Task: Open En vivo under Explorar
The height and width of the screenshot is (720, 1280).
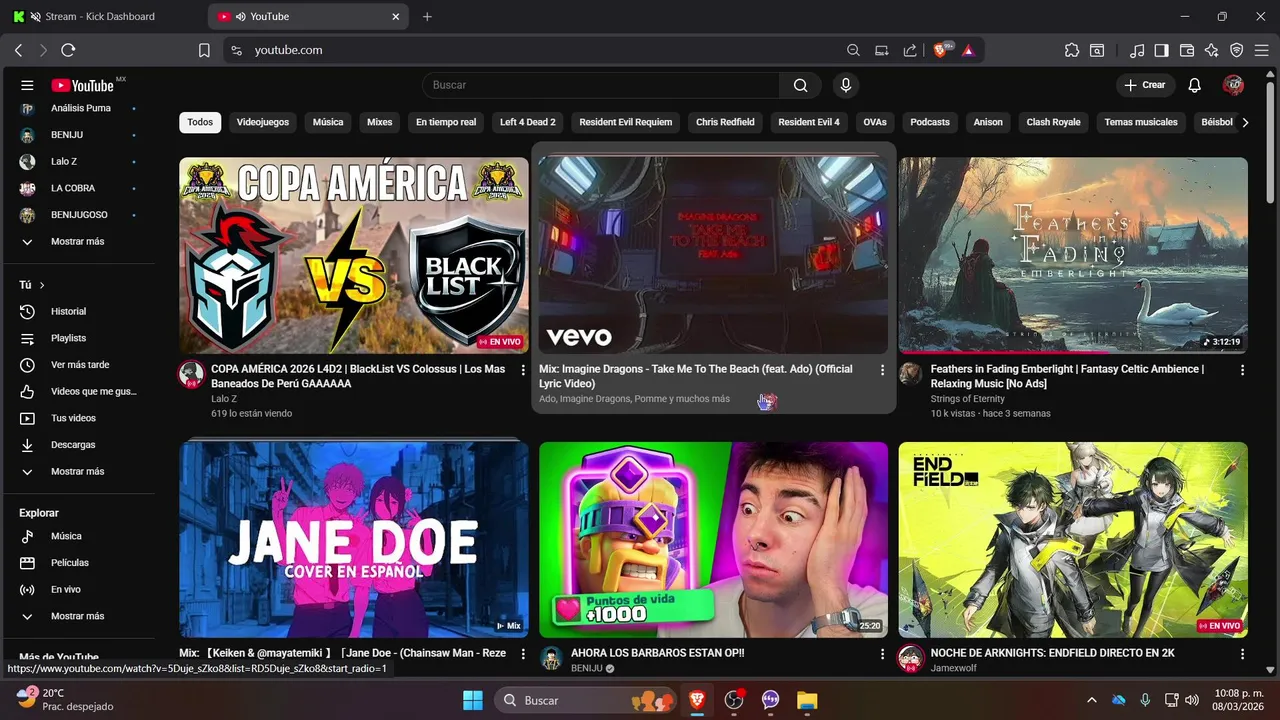Action: [79, 590]
